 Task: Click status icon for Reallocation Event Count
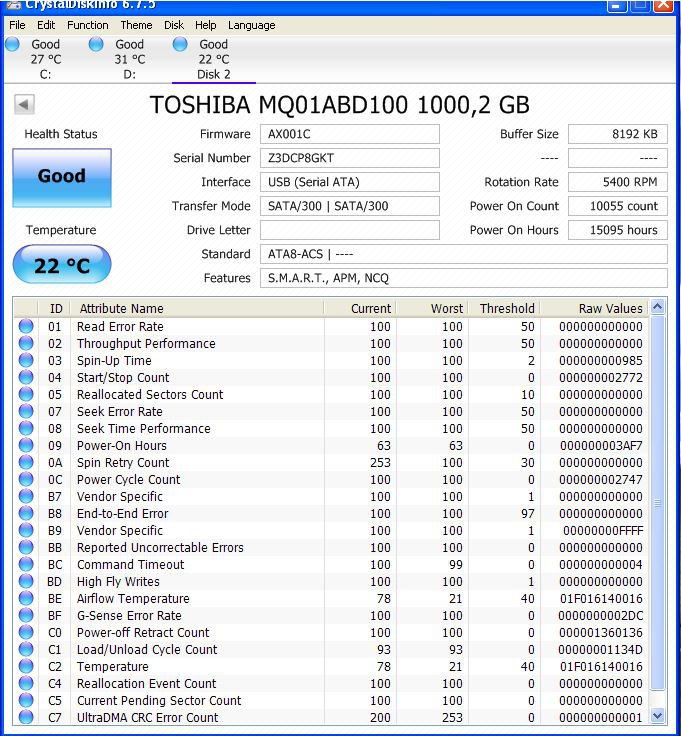[x=26, y=683]
